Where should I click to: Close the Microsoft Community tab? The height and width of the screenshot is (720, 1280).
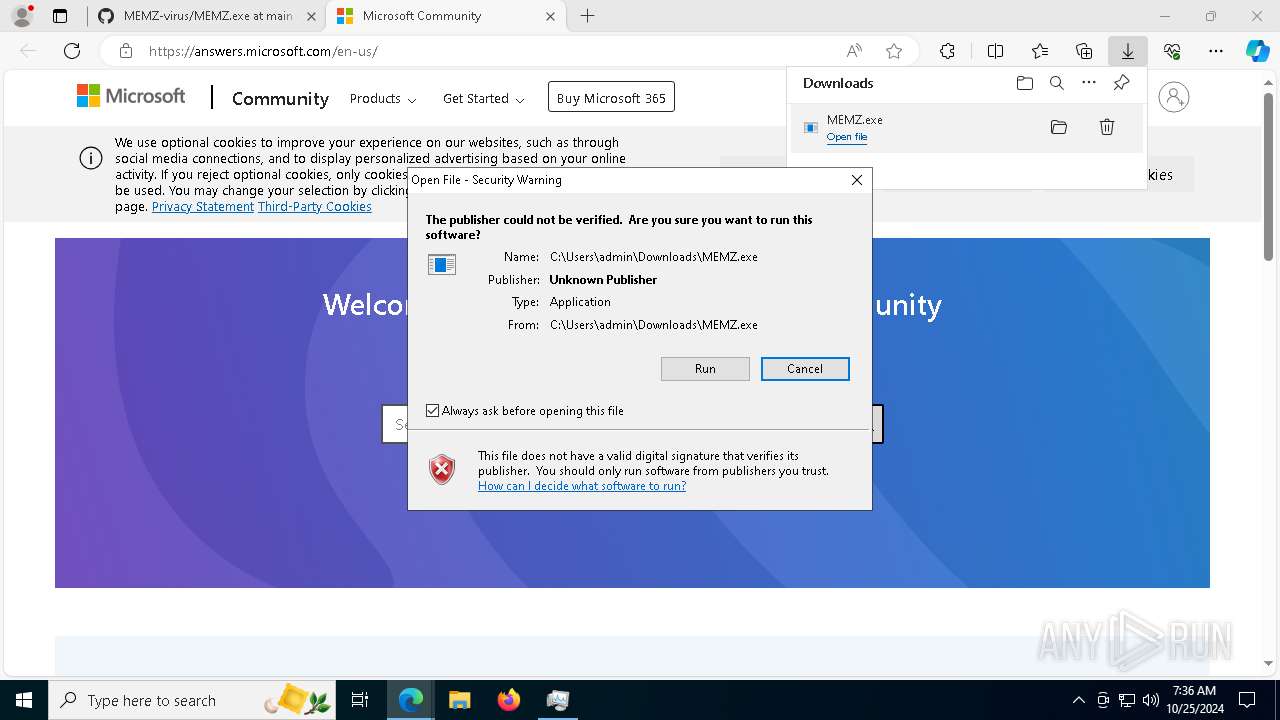tap(551, 16)
